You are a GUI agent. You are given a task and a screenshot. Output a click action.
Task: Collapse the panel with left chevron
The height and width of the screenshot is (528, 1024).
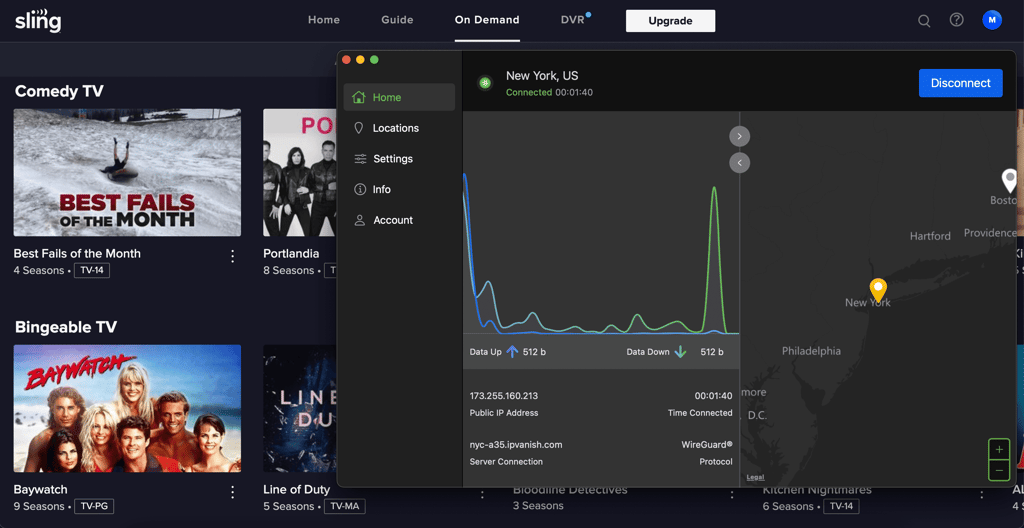pyautogui.click(x=739, y=163)
